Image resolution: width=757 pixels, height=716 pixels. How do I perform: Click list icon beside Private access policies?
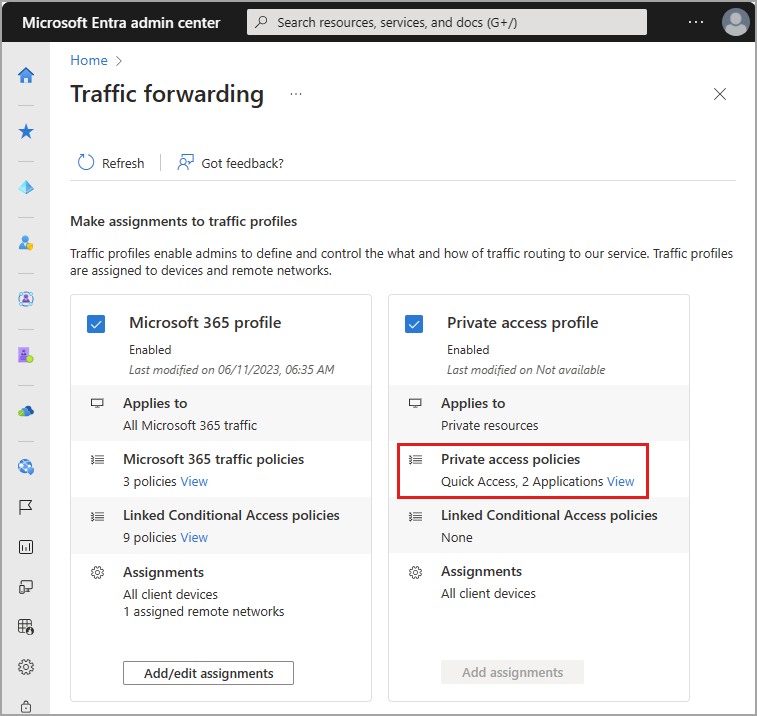coord(415,460)
